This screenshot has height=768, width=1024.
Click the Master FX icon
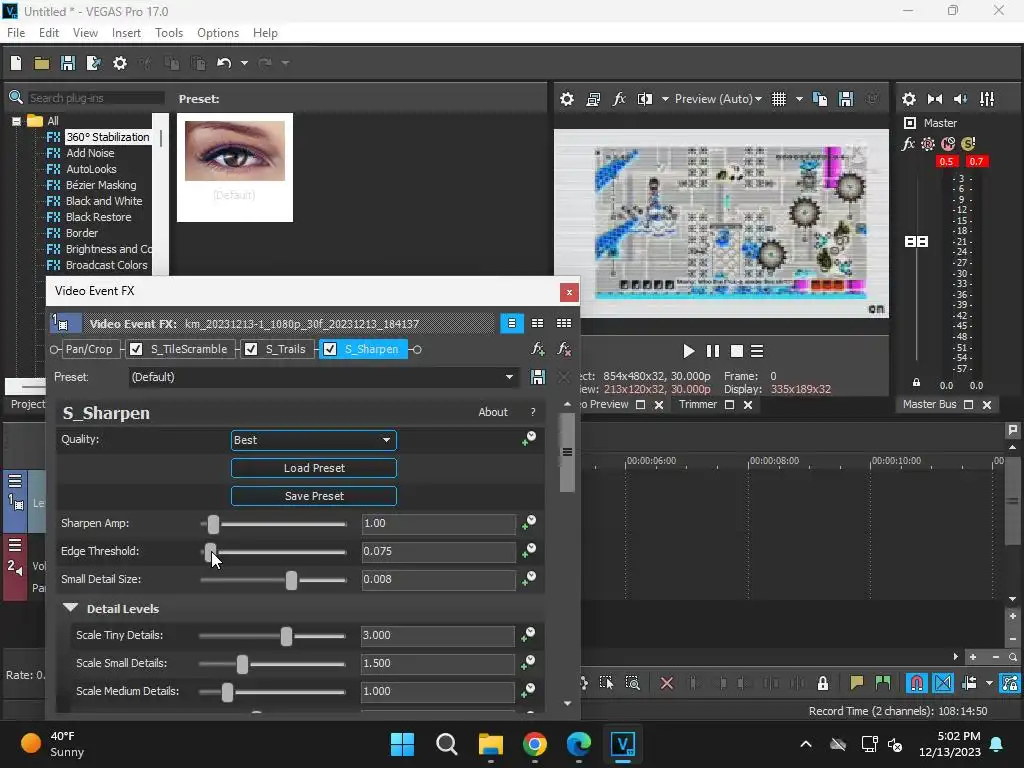(908, 144)
